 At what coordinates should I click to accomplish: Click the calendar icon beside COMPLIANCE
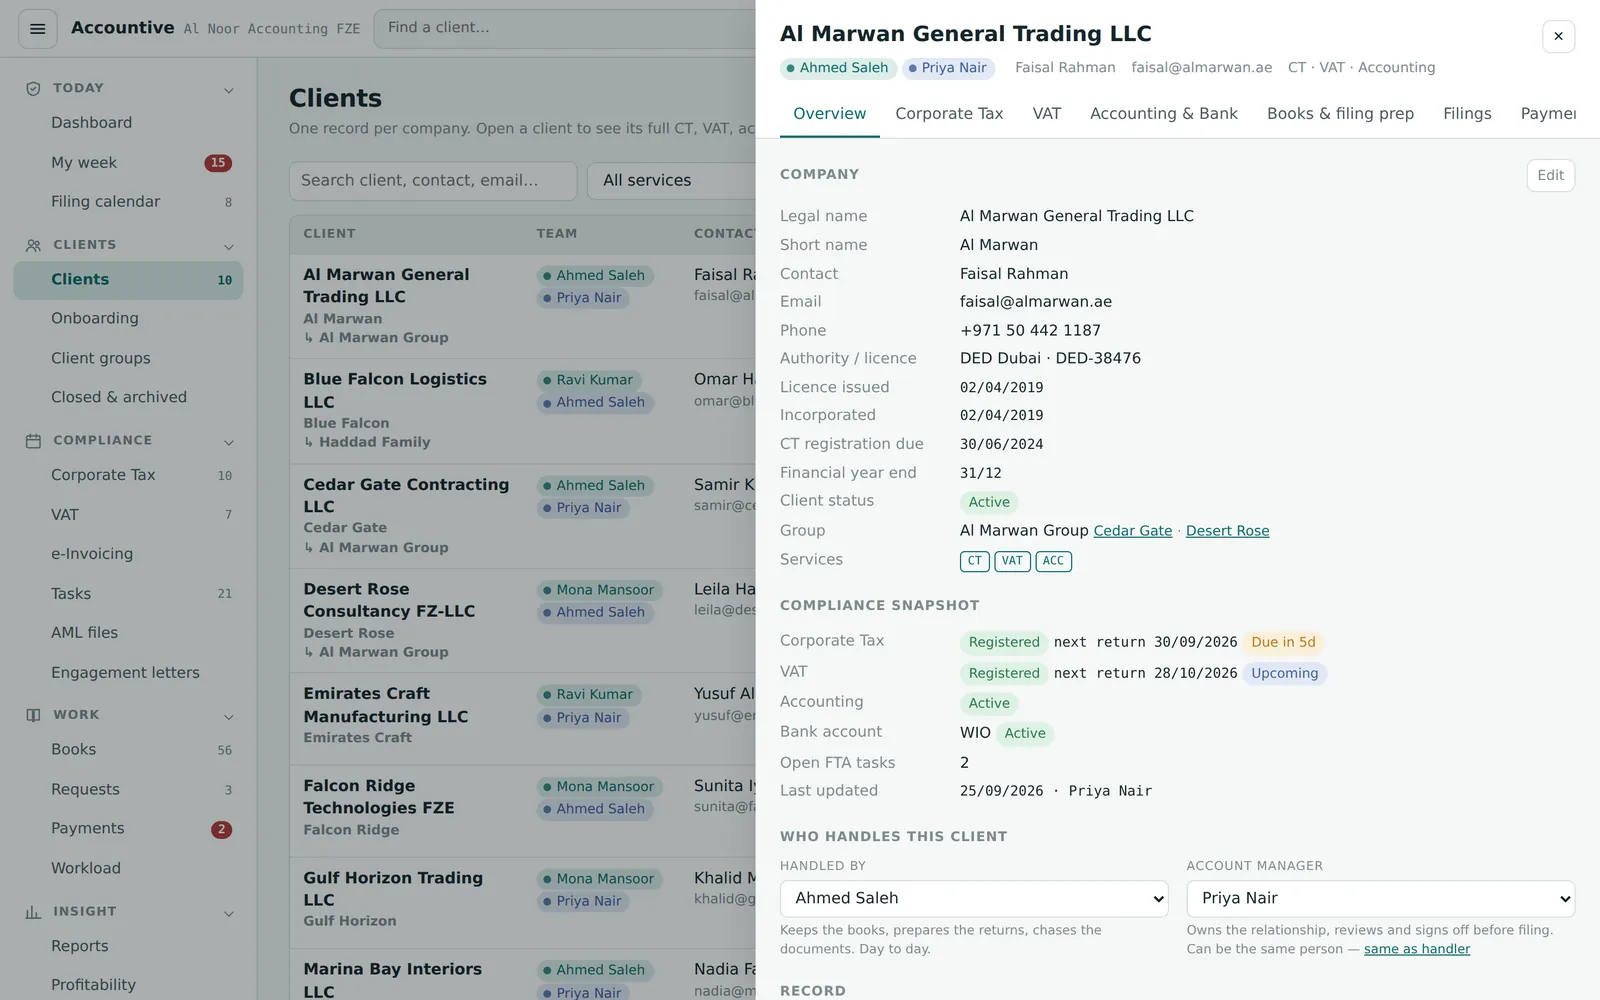(x=33, y=440)
